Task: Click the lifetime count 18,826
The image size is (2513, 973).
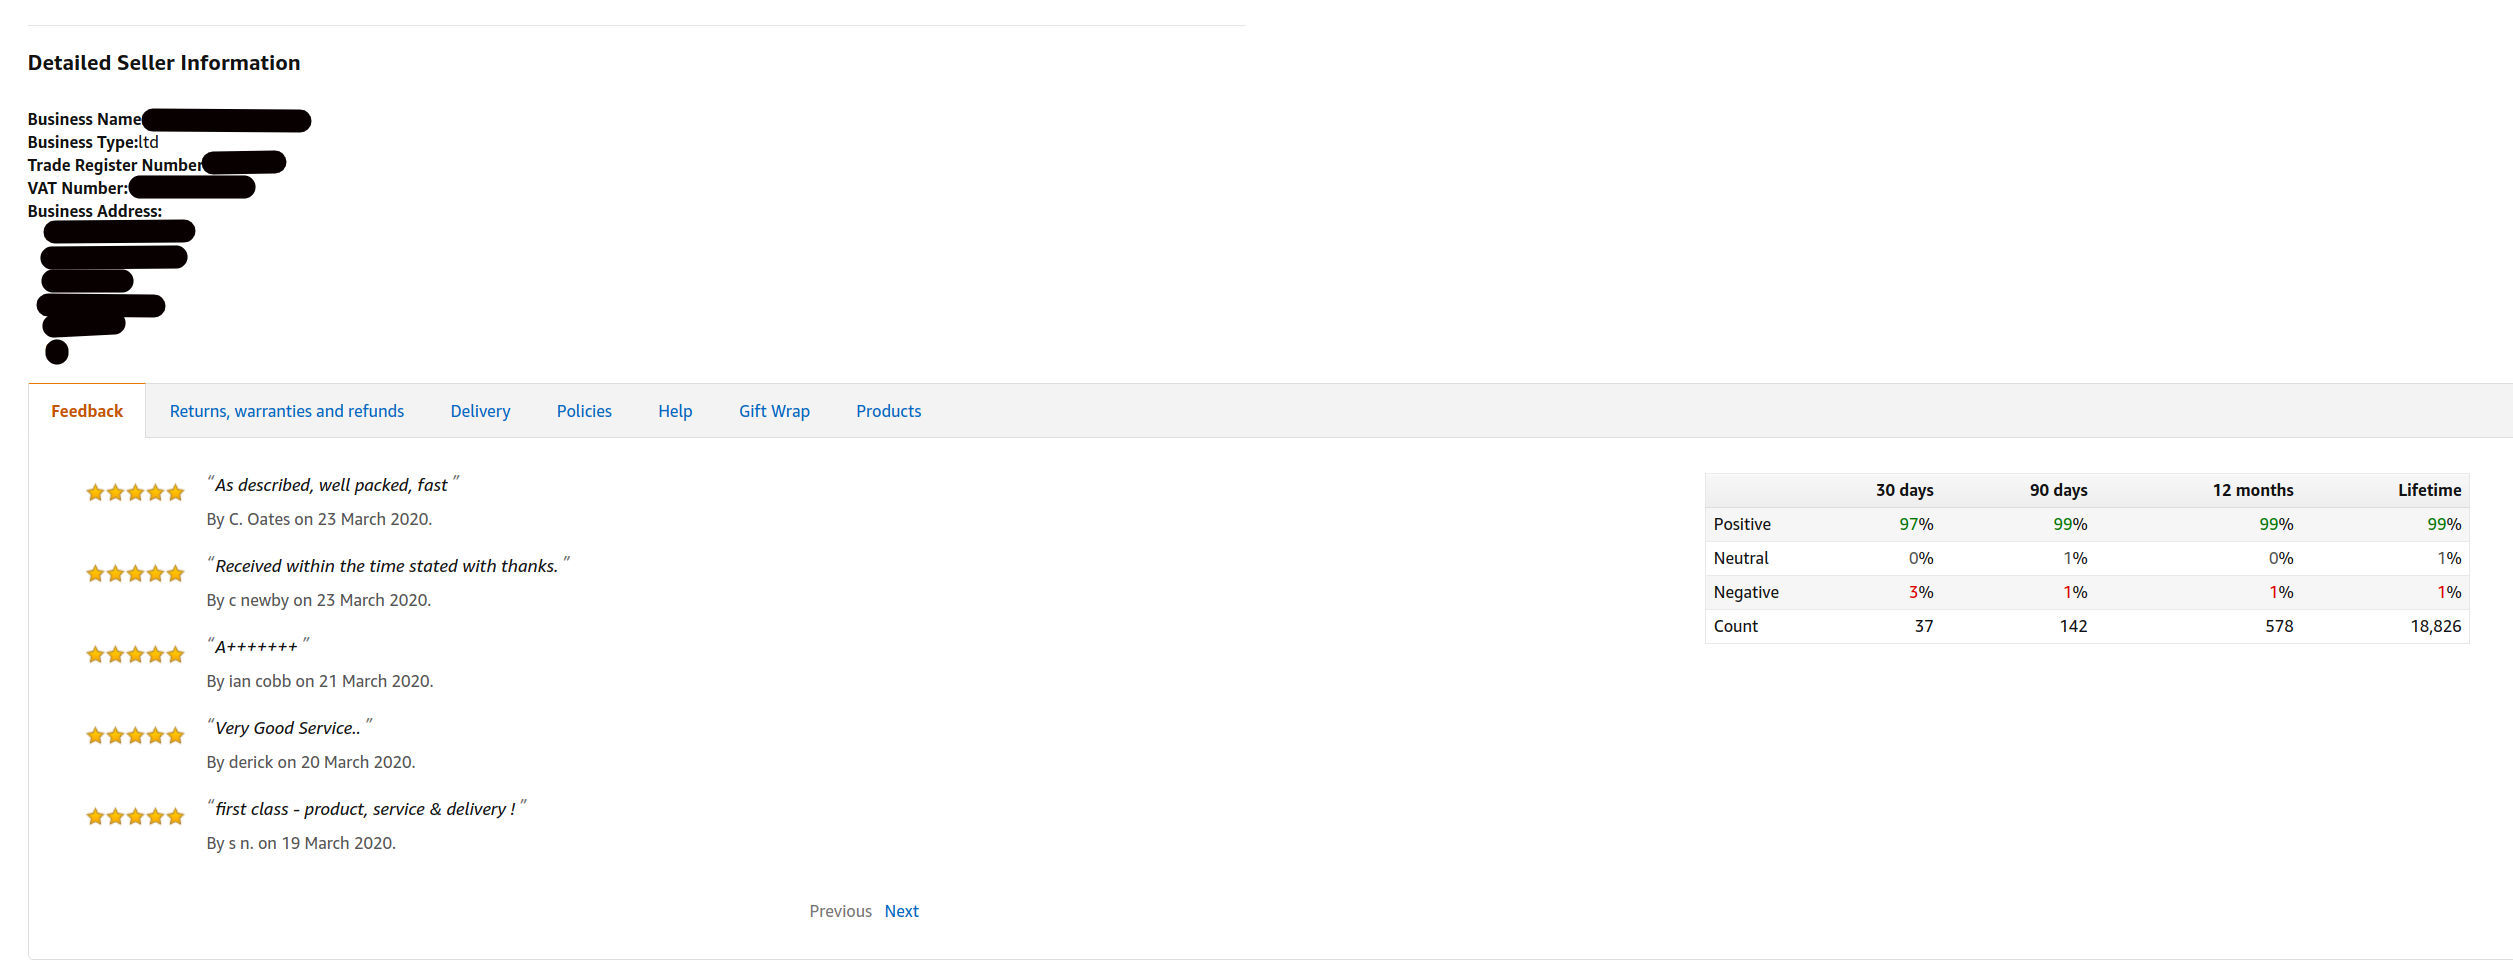Action: (2436, 626)
